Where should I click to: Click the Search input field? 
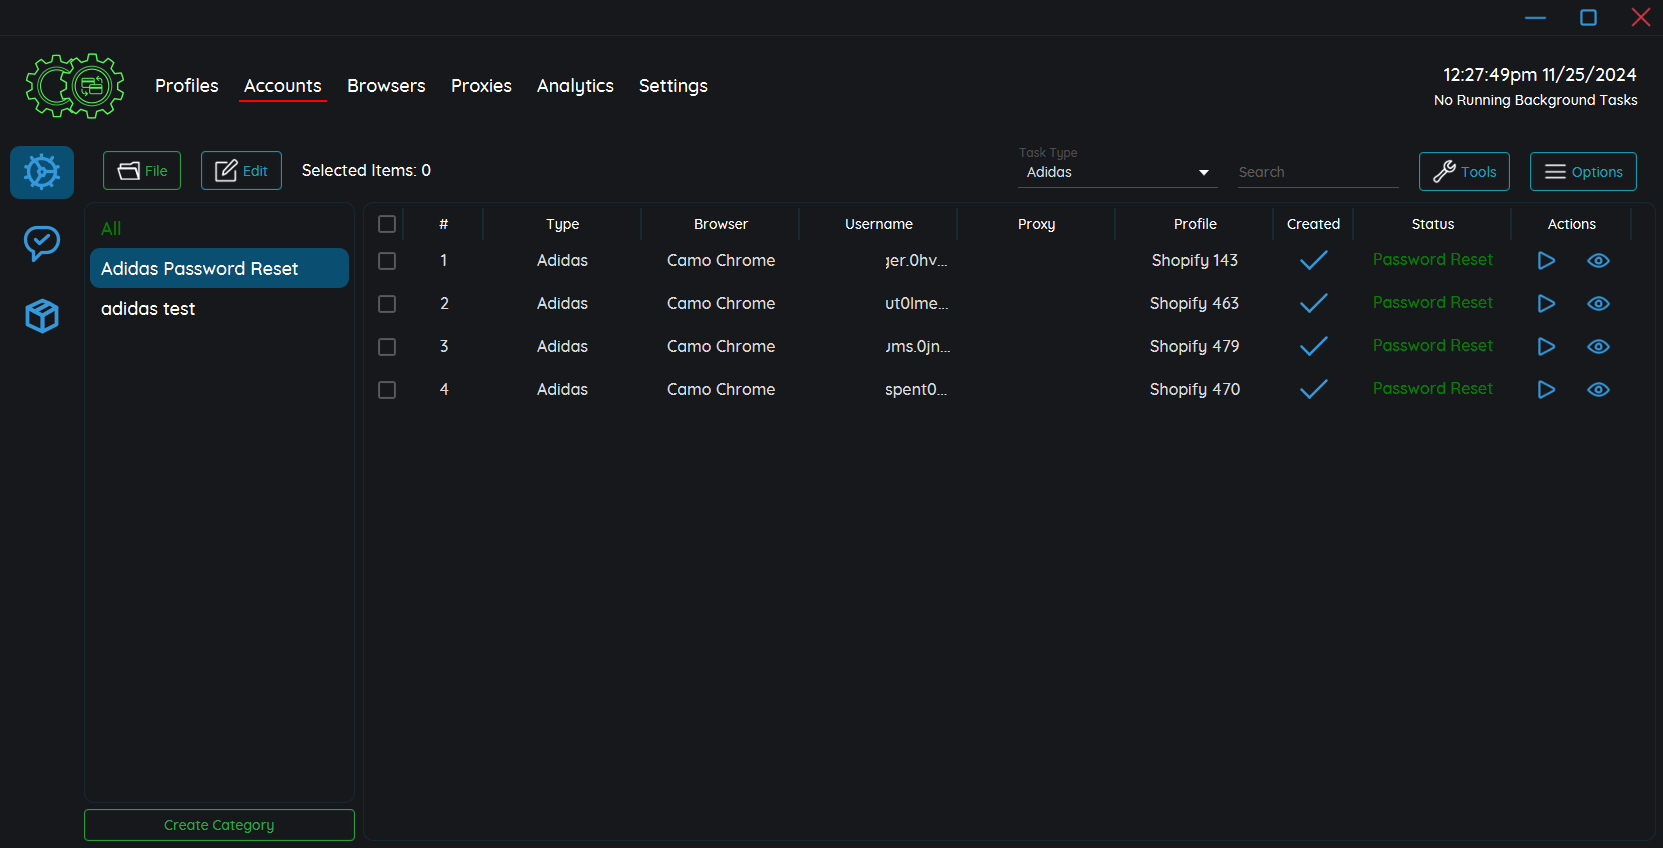pos(1317,172)
